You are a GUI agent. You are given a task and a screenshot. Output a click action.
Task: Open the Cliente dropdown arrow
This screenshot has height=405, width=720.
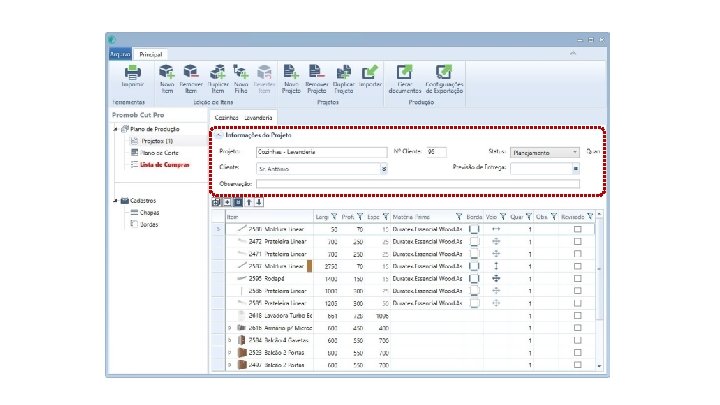coord(384,169)
